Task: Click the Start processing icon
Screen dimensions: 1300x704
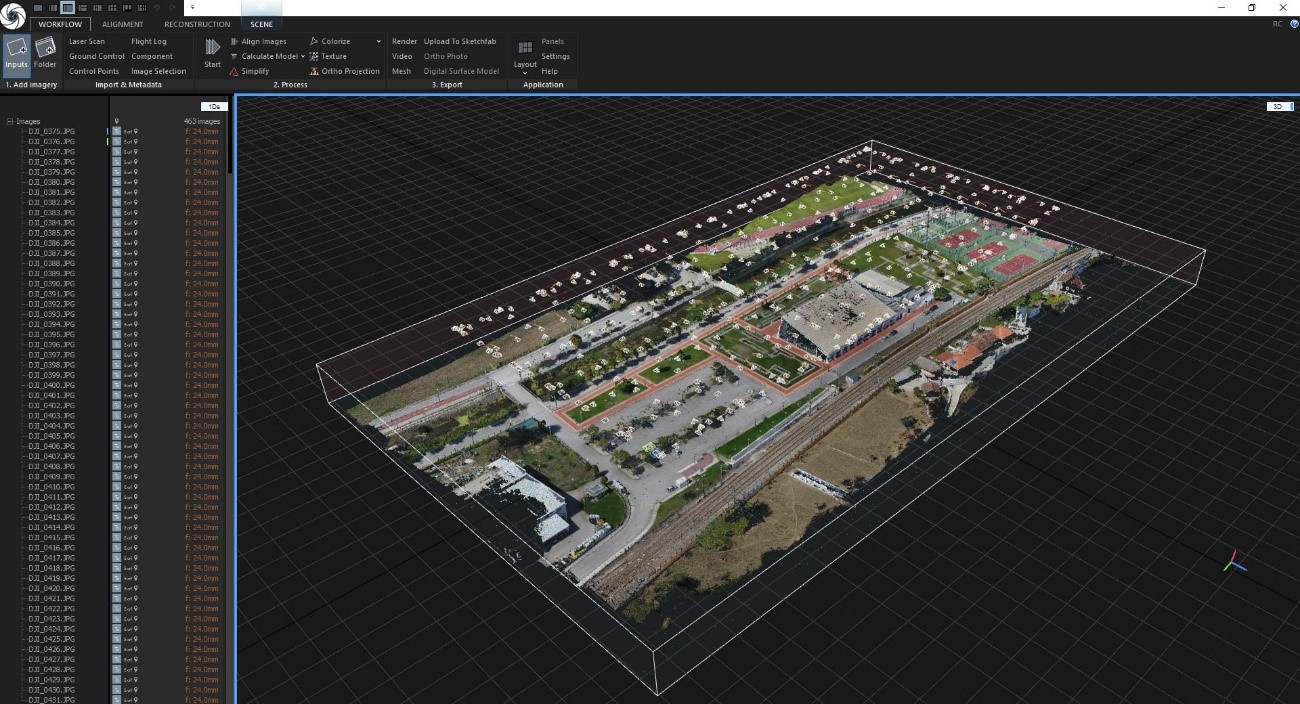Action: coord(212,53)
